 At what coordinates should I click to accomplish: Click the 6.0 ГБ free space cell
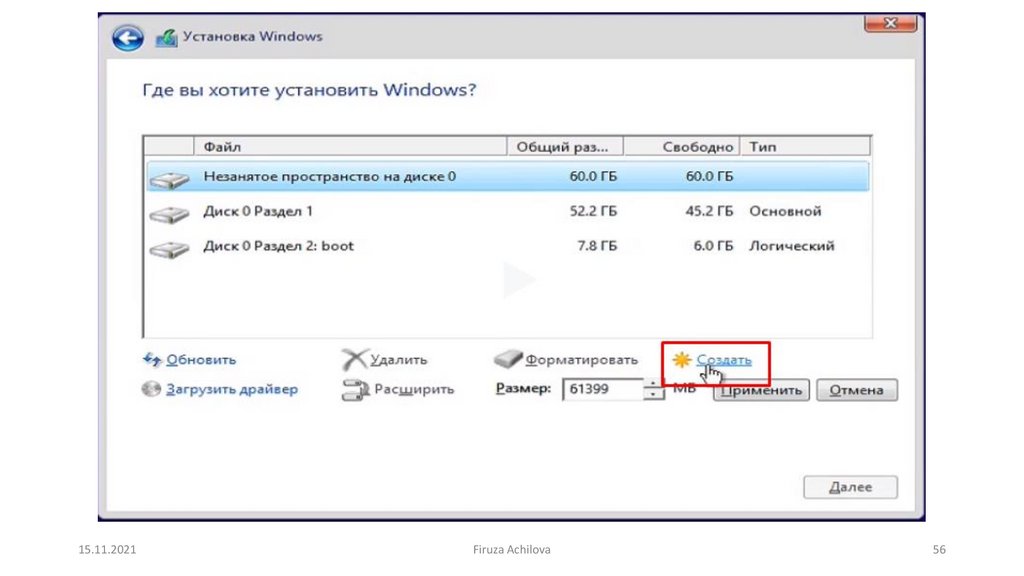tap(713, 246)
